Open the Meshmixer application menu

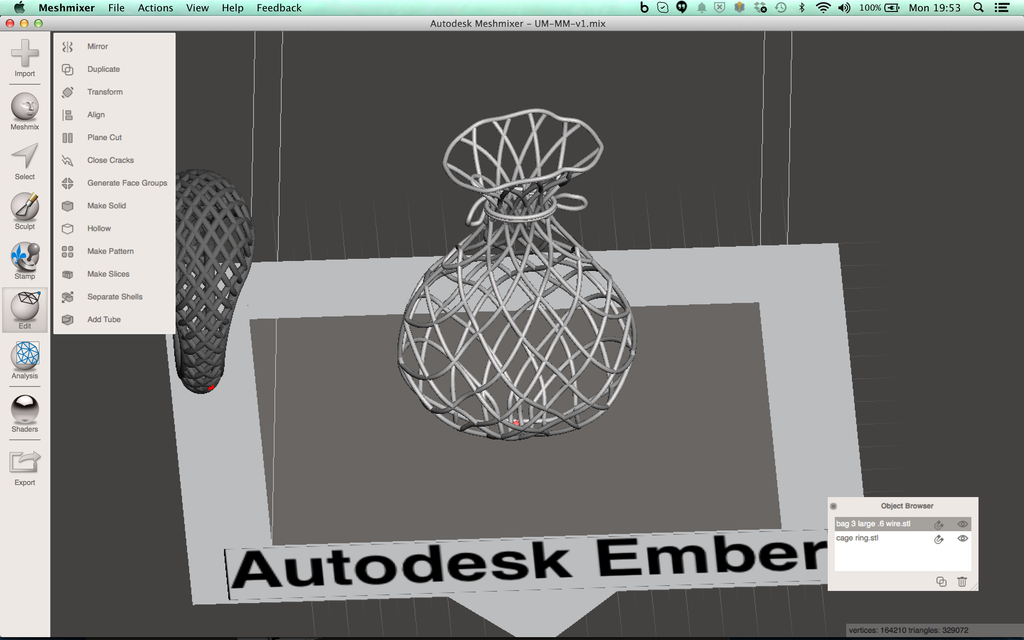pos(67,8)
